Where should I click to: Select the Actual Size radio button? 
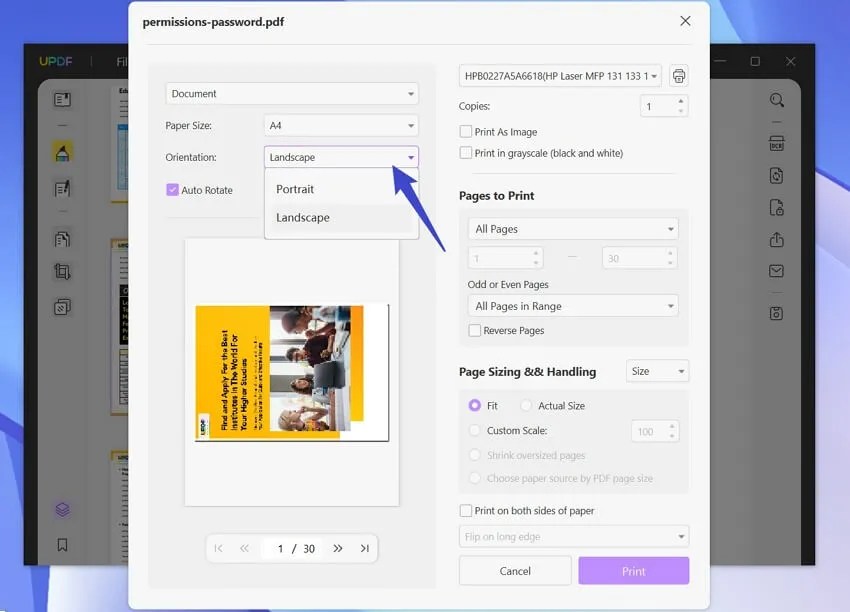[x=527, y=405]
